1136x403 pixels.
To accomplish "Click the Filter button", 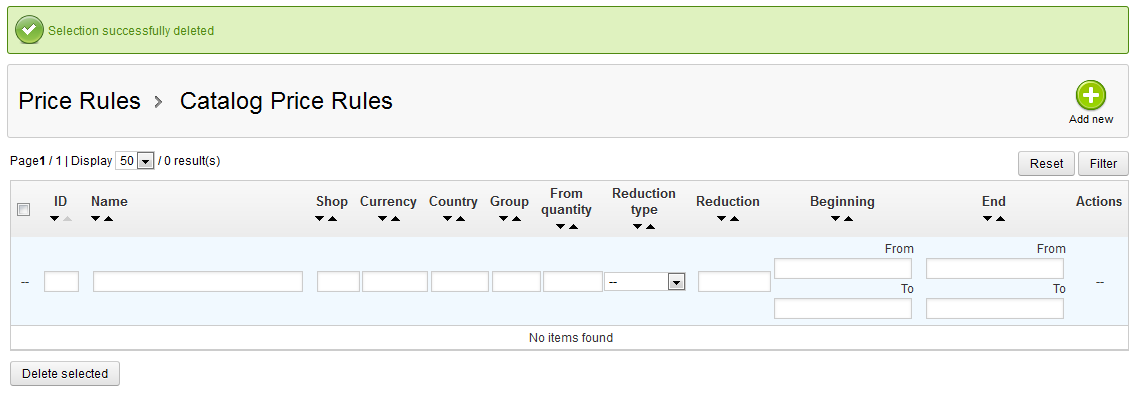I will point(1103,164).
